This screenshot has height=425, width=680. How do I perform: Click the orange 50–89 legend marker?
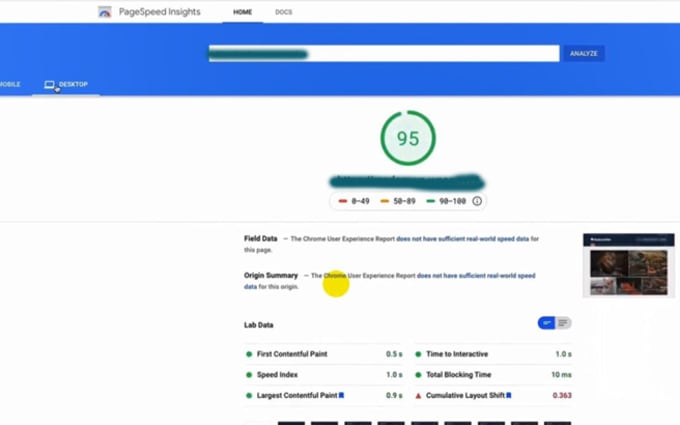point(384,201)
